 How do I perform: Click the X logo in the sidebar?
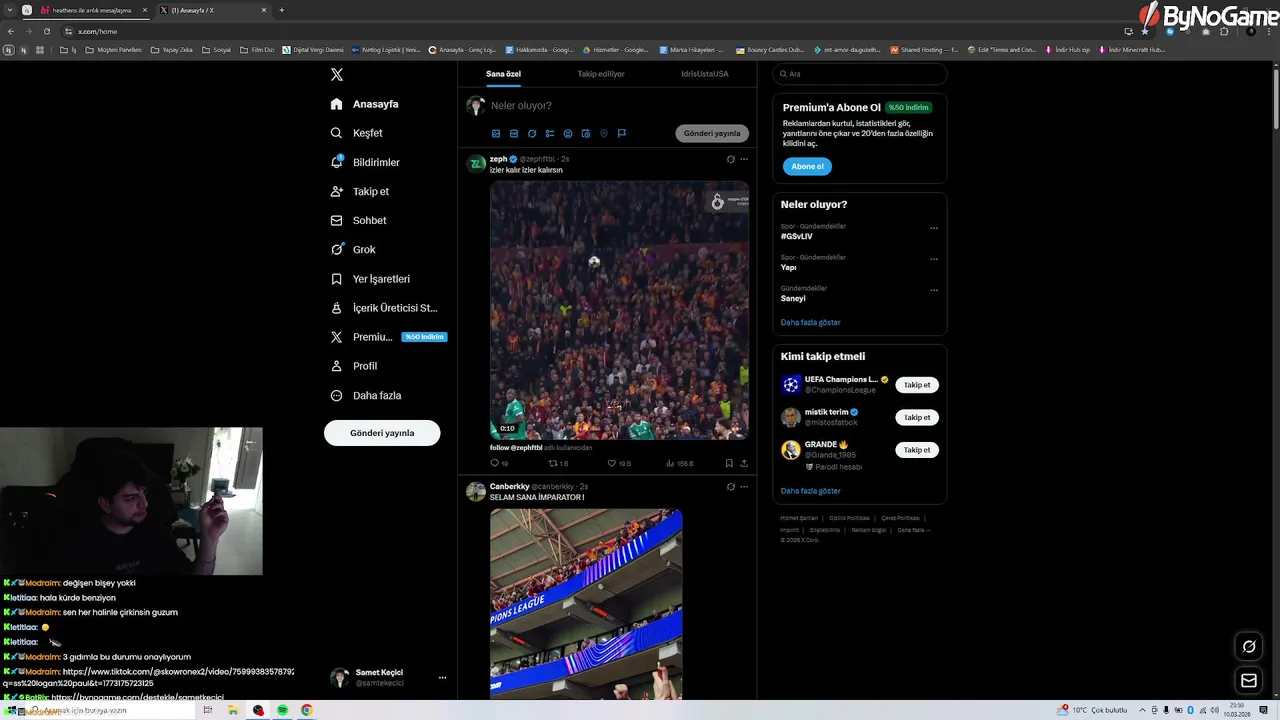coord(337,74)
